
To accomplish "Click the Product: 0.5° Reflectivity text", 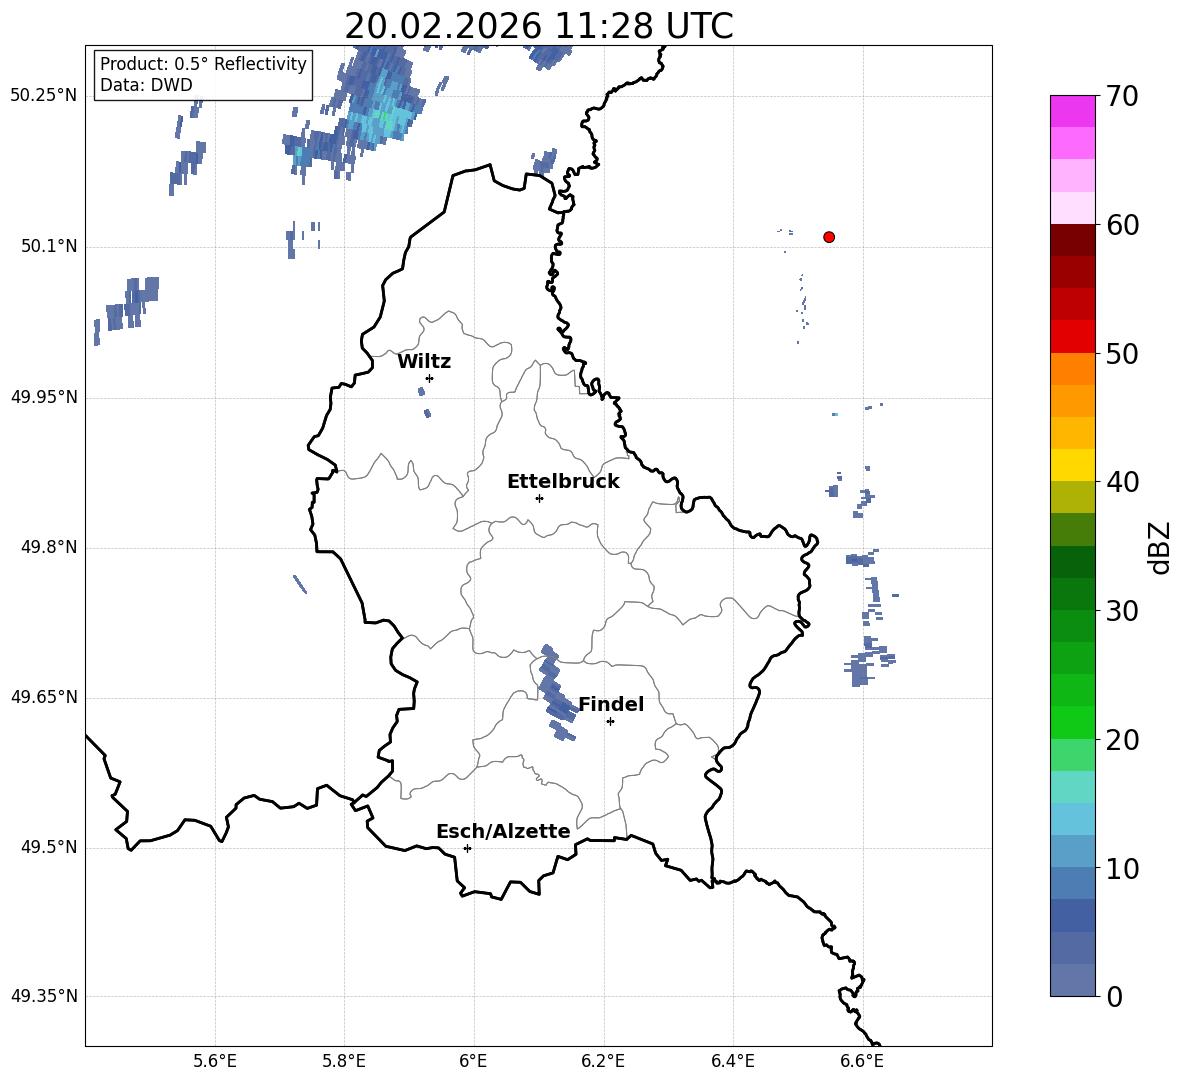I will pyautogui.click(x=203, y=64).
